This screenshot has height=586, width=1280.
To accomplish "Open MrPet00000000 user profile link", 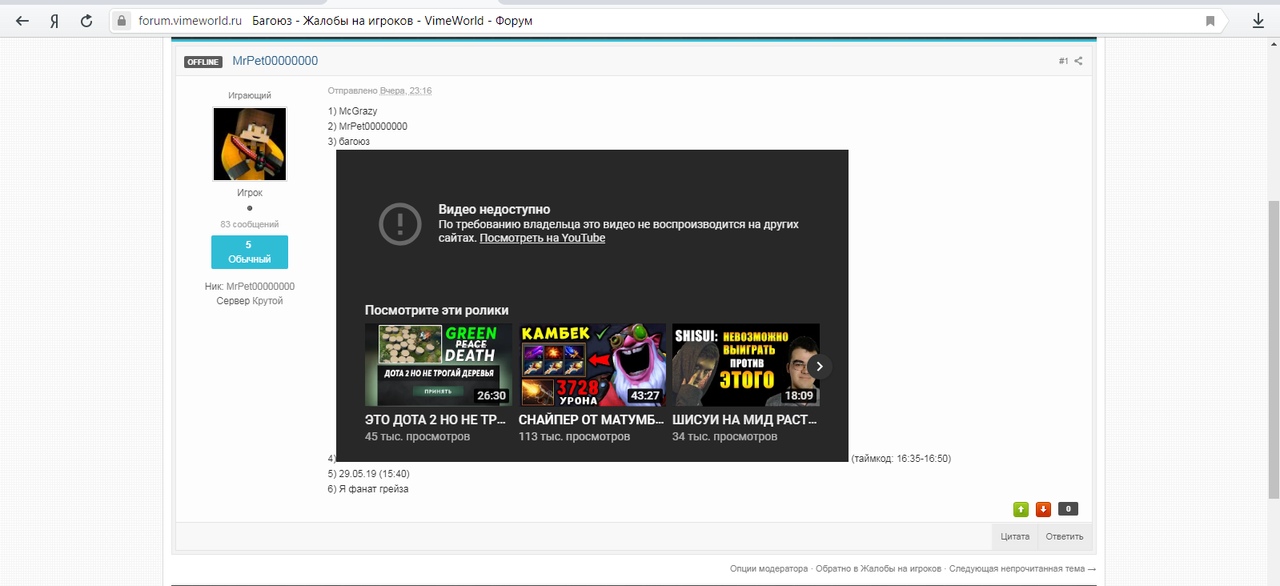I will click(275, 61).
